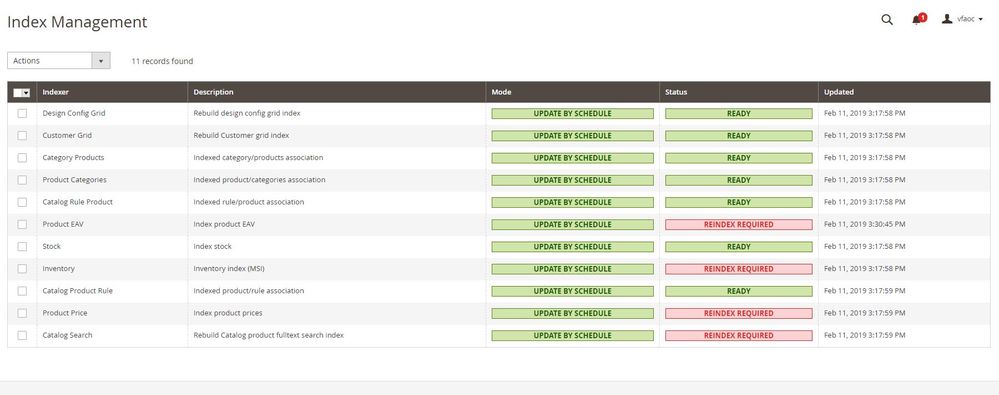Tick the Design Config Grid checkbox
The height and width of the screenshot is (395, 999).
tap(22, 113)
